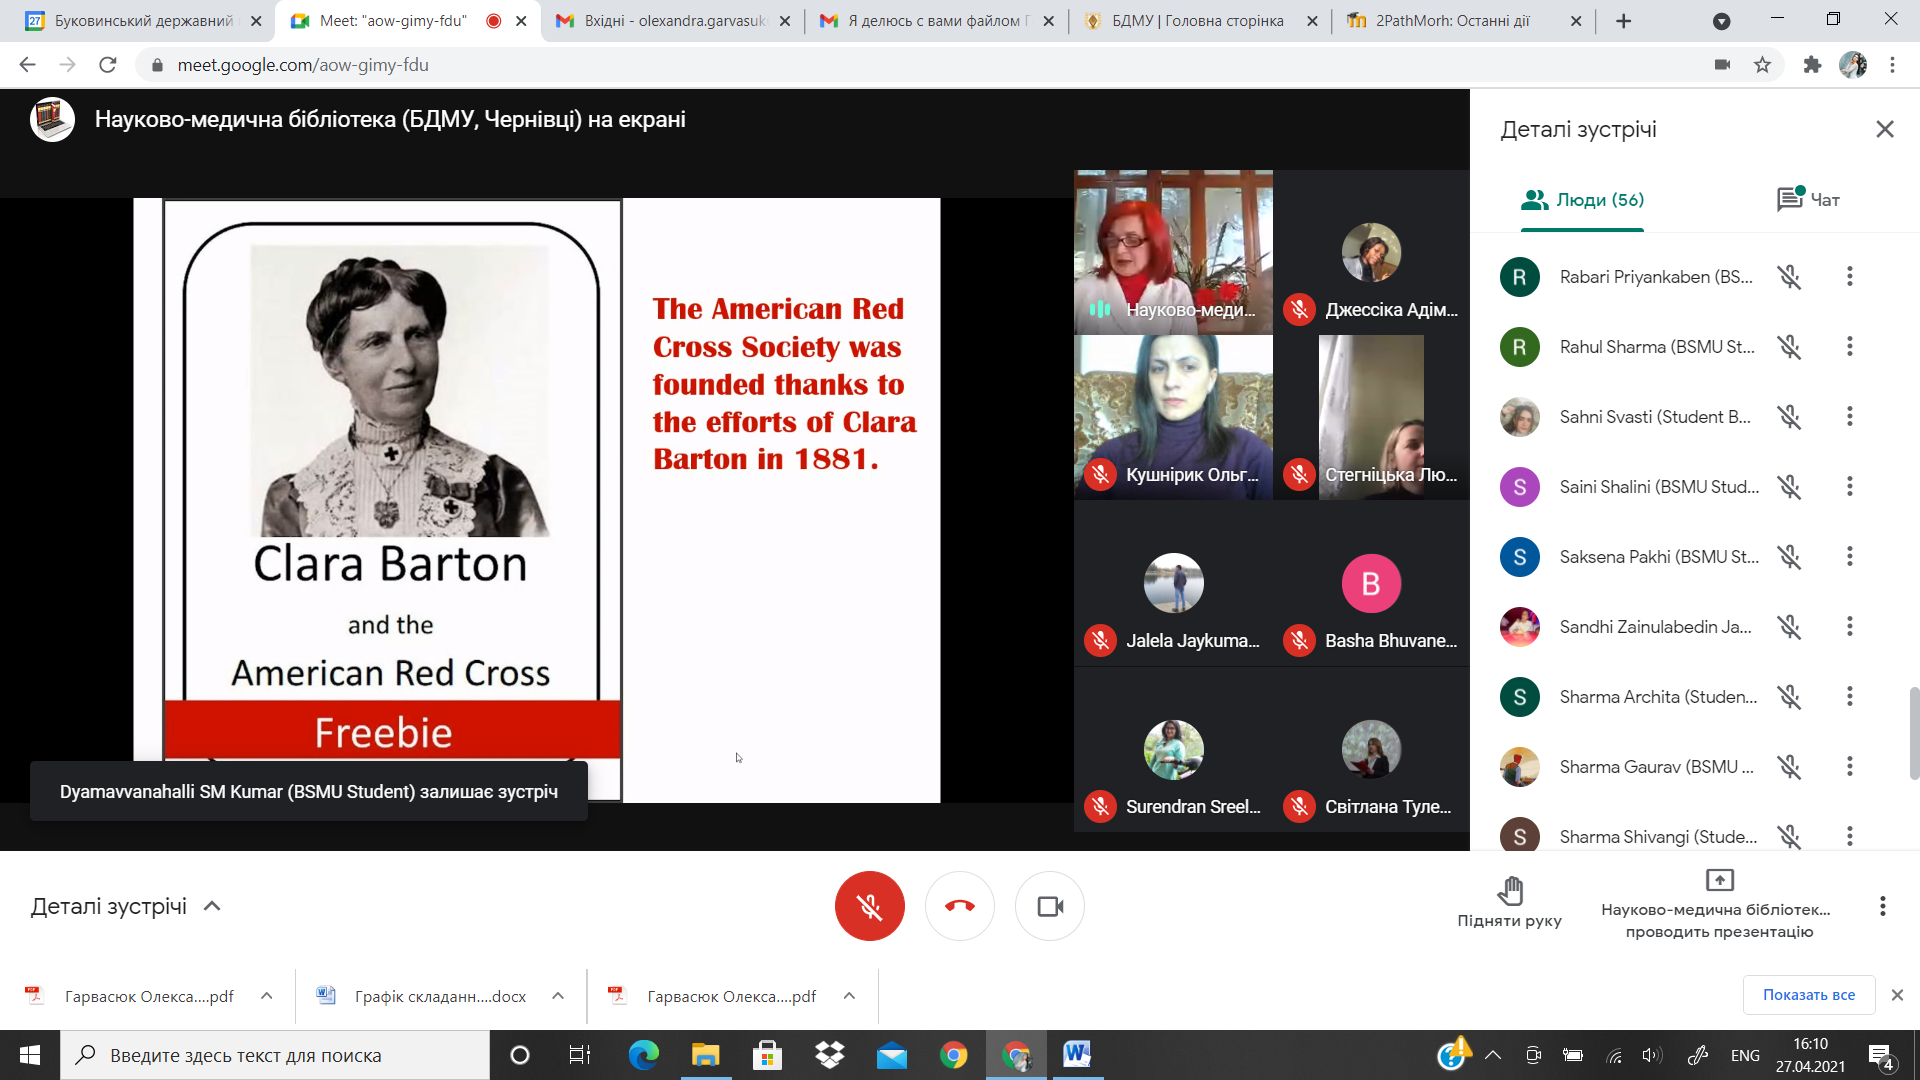
Task: Open a new browser tab
Action: pyautogui.click(x=1623, y=21)
